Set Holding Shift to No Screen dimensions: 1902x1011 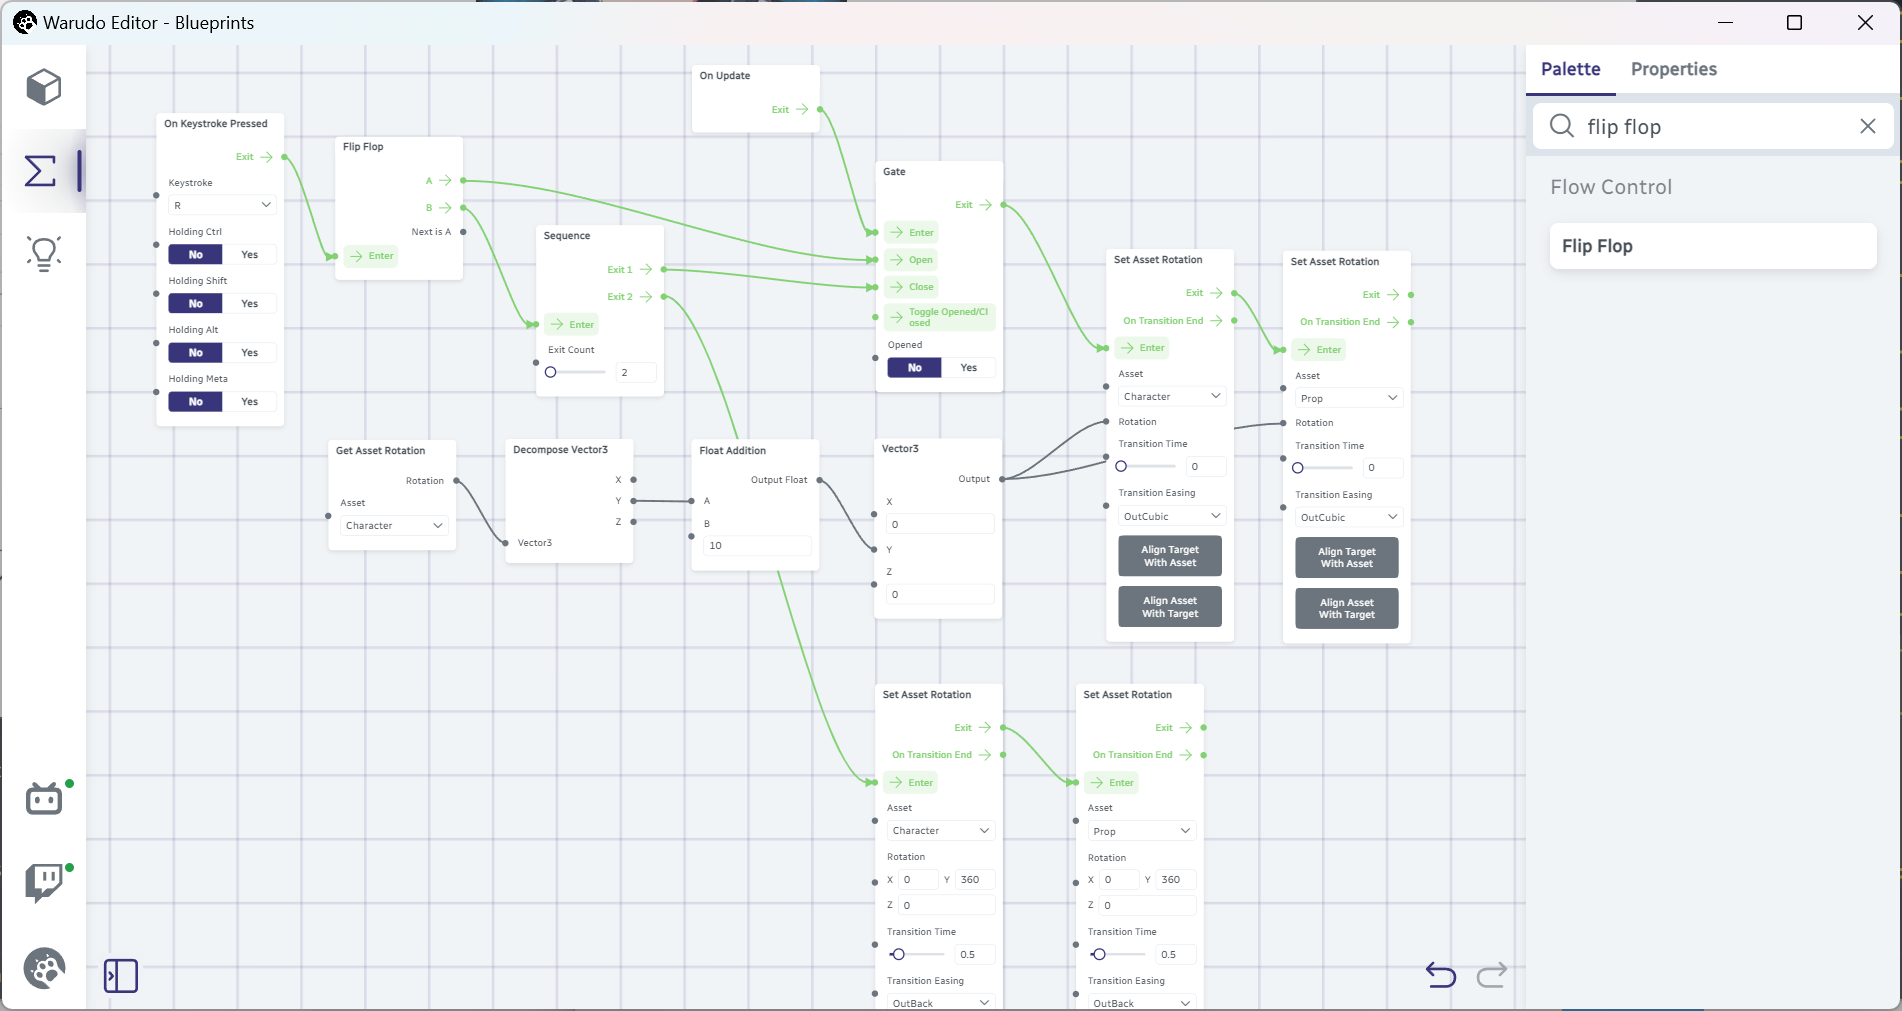pos(195,304)
